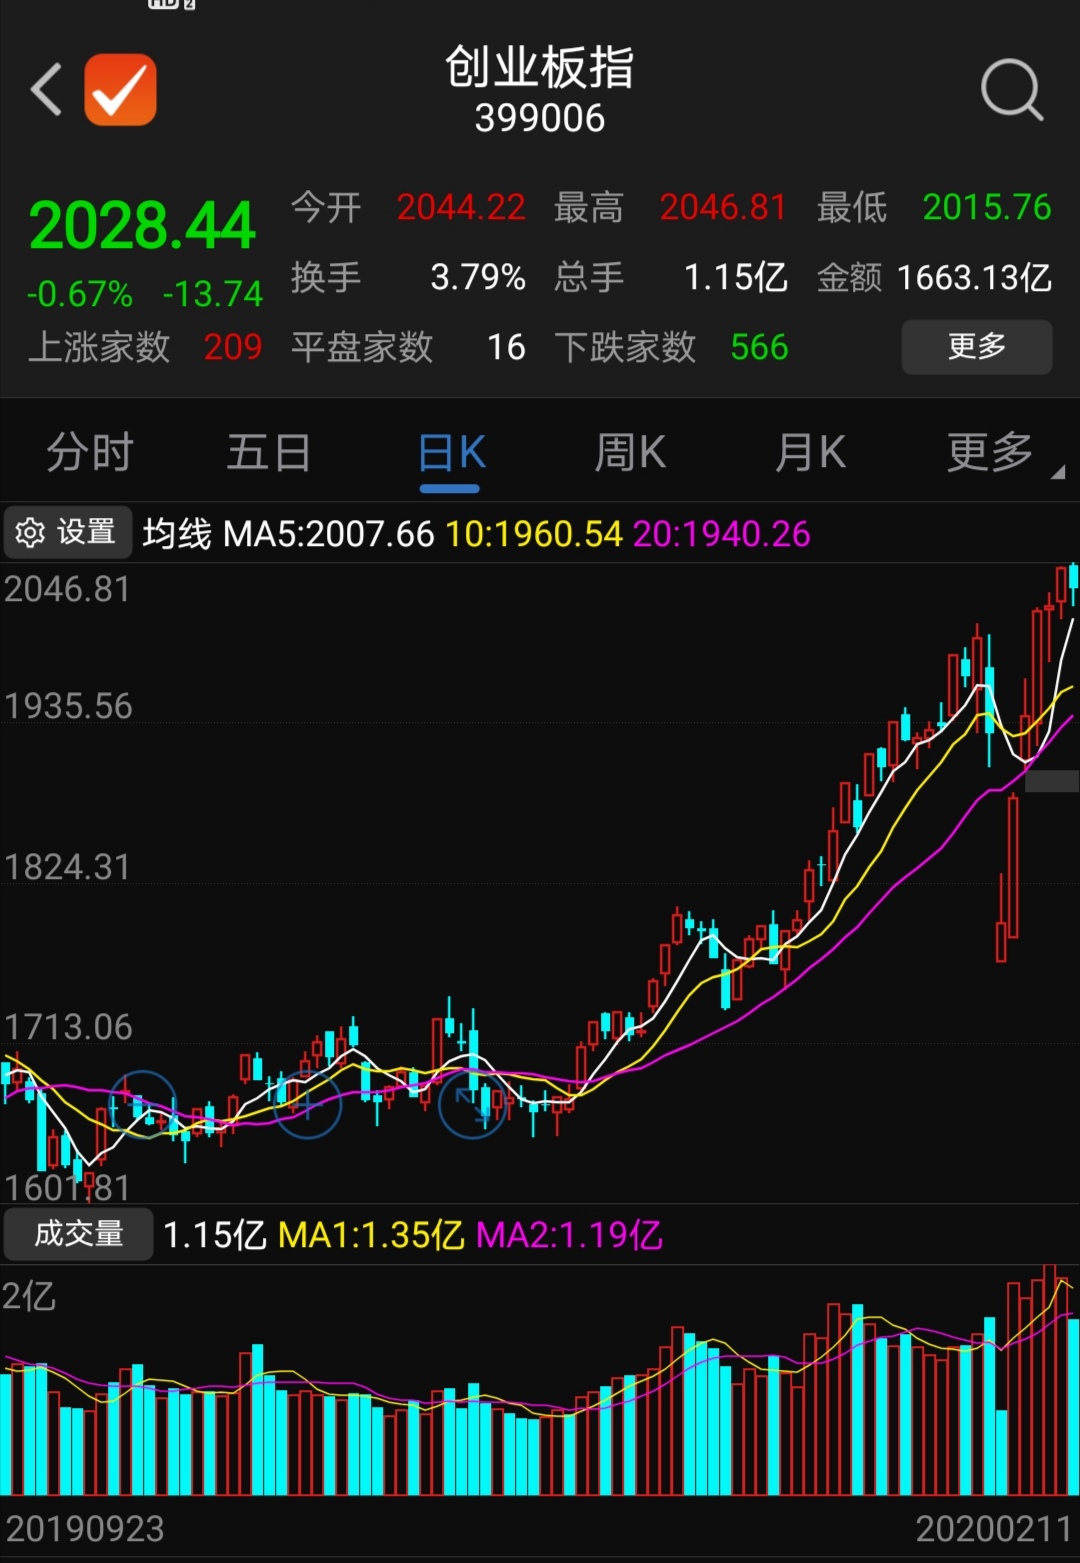Click the 创业板指 title

point(540,68)
